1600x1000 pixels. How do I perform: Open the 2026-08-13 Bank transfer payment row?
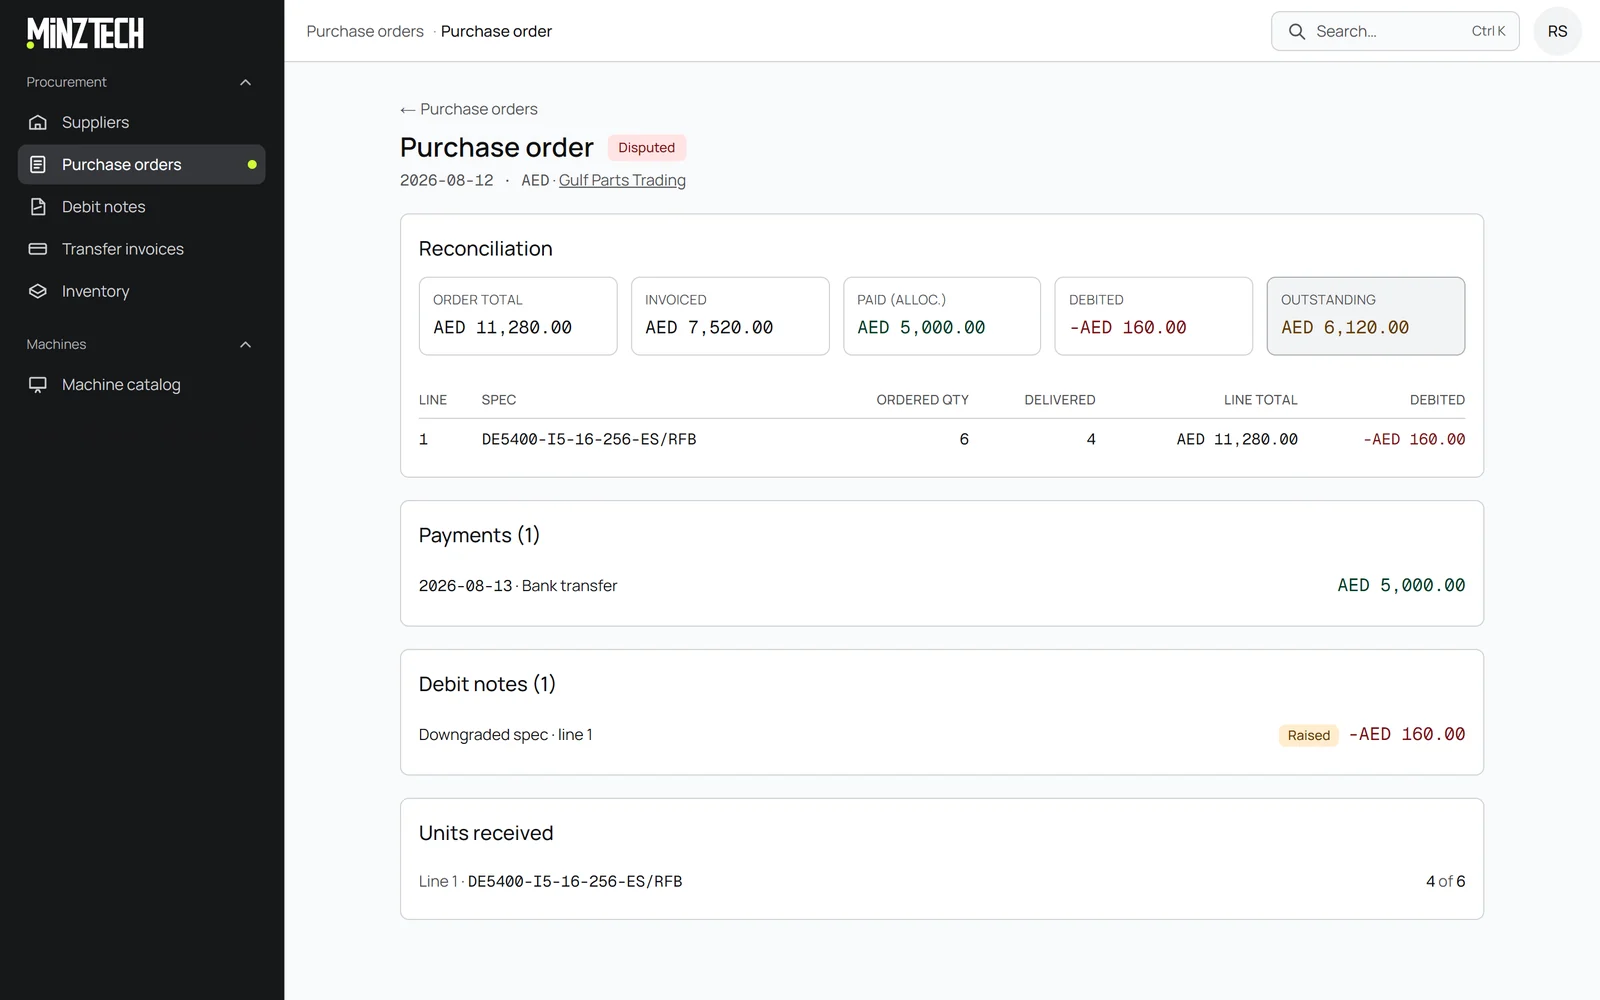(942, 585)
